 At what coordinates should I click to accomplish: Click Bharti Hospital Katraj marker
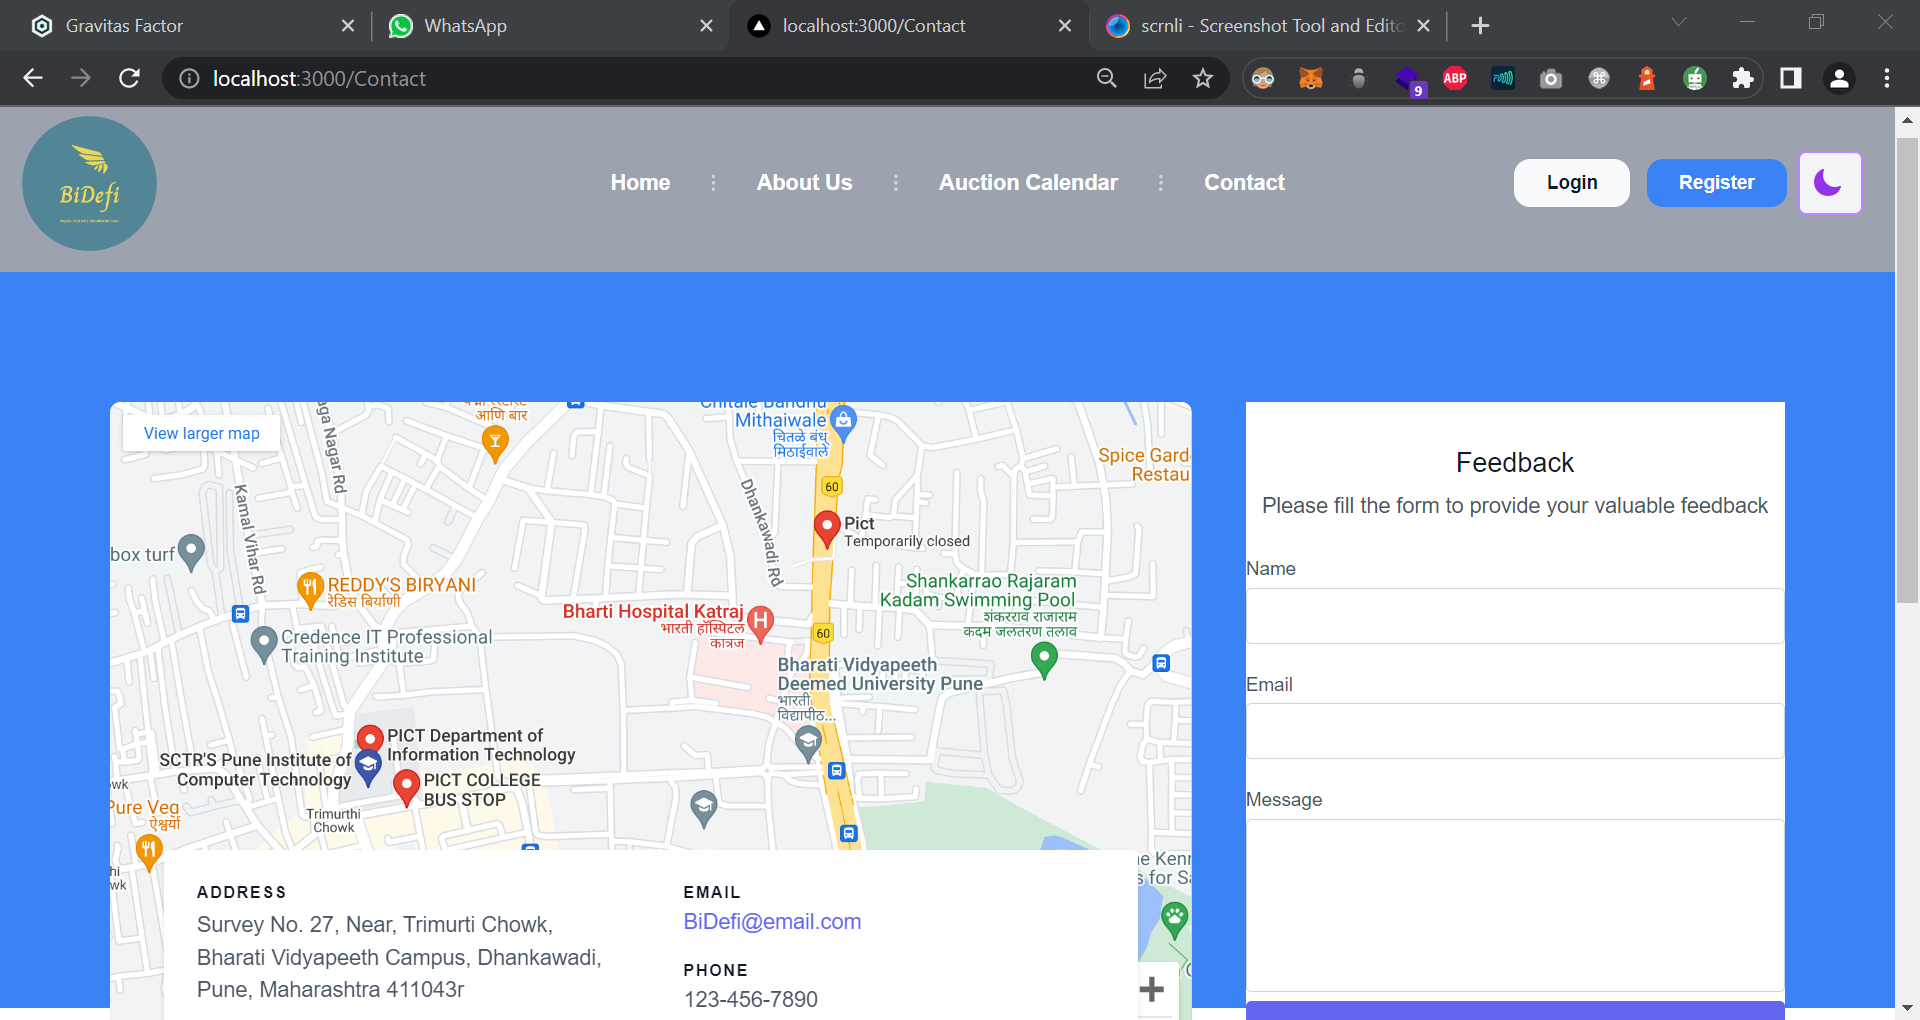(x=760, y=623)
